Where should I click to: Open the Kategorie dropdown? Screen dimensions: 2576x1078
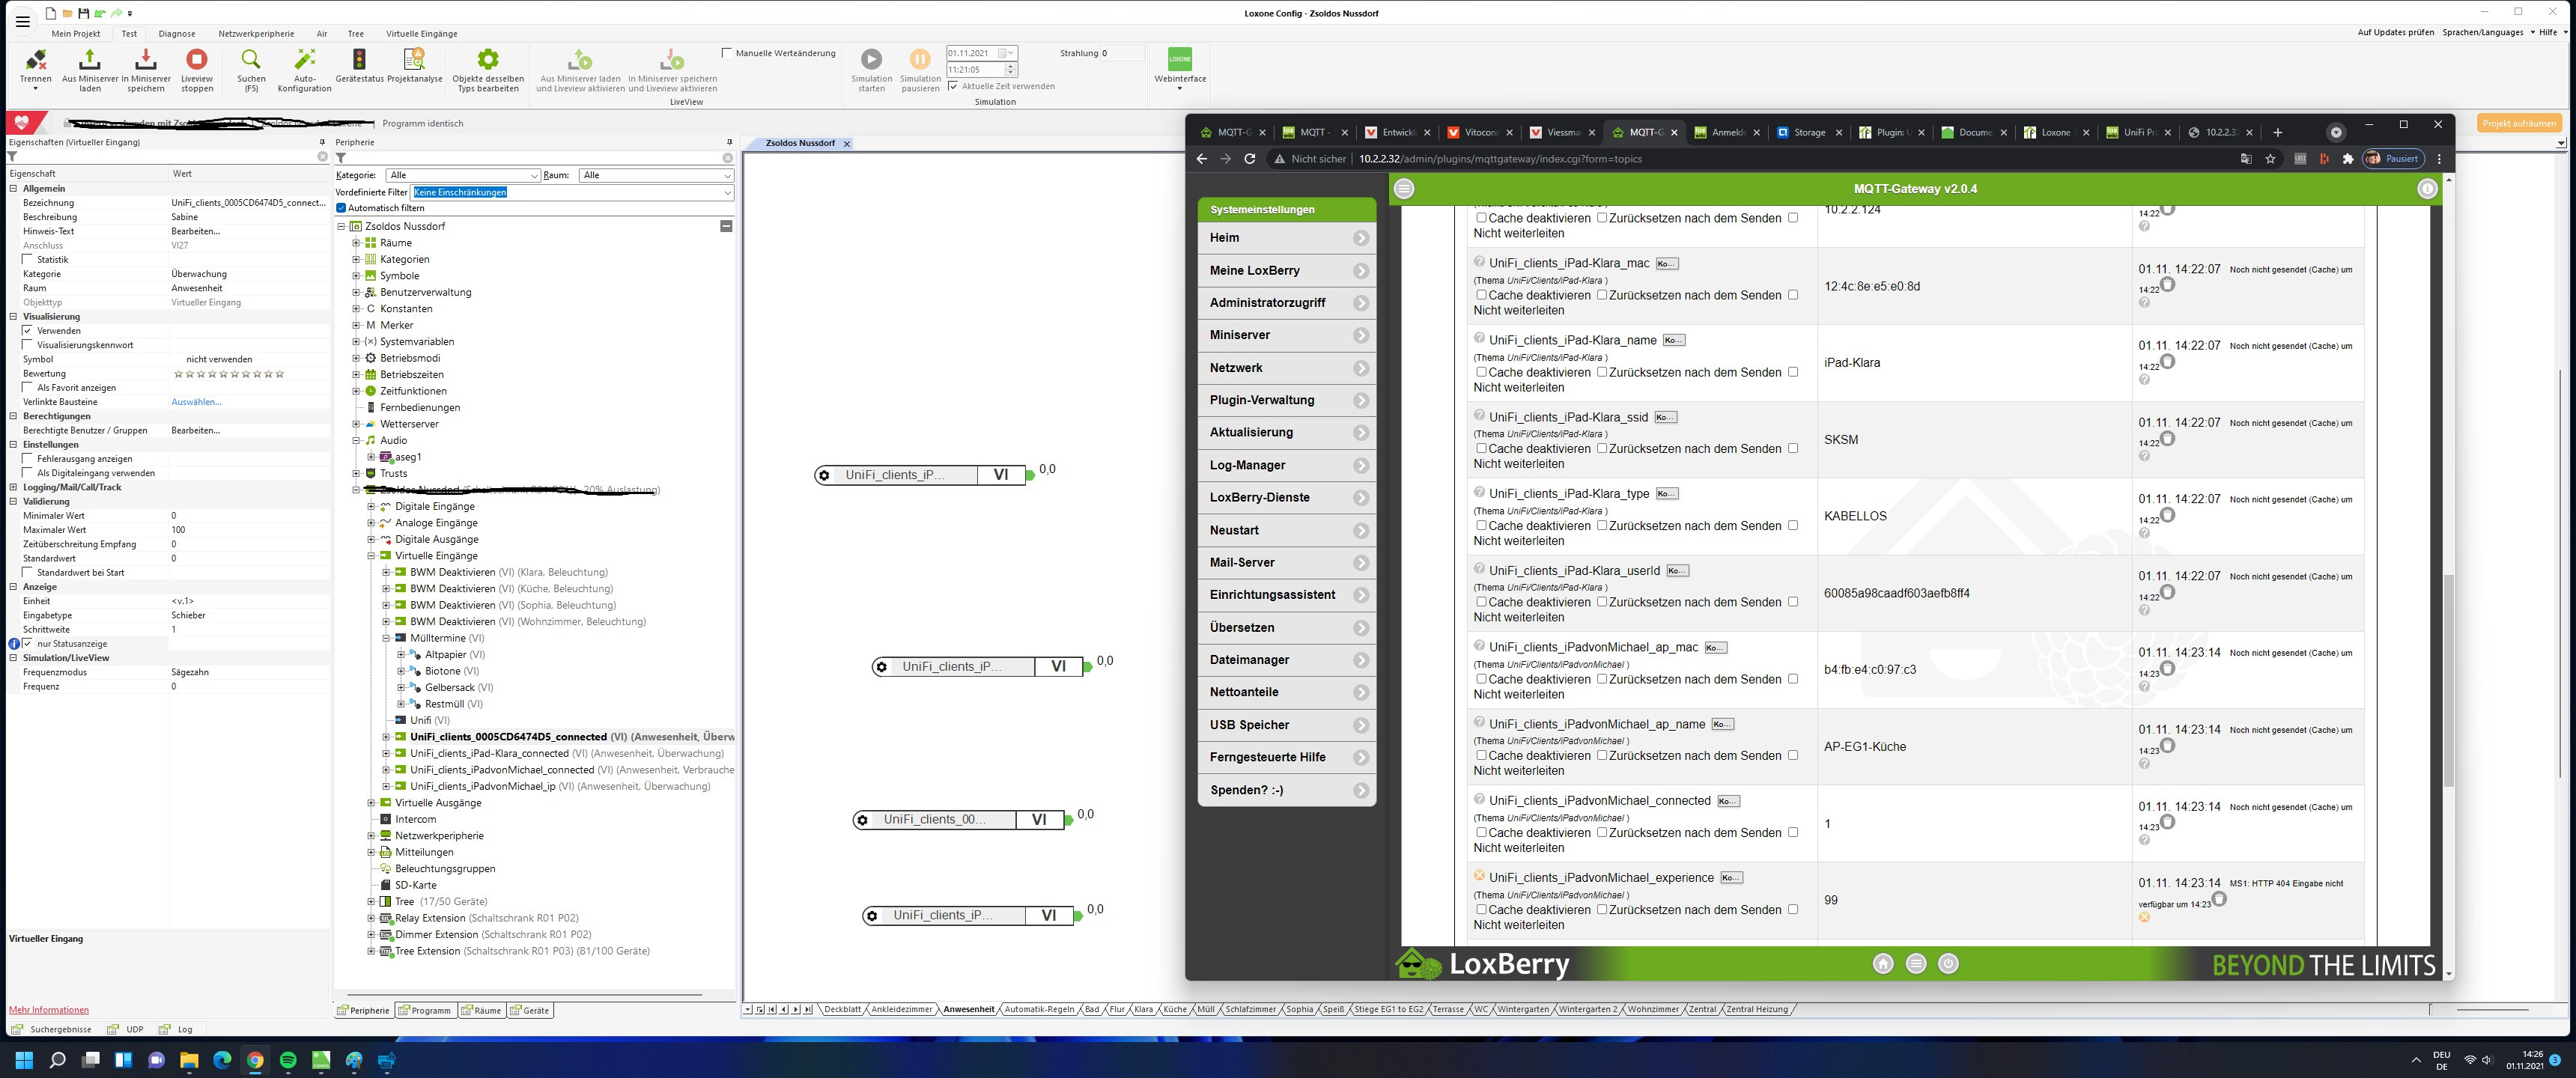464,175
